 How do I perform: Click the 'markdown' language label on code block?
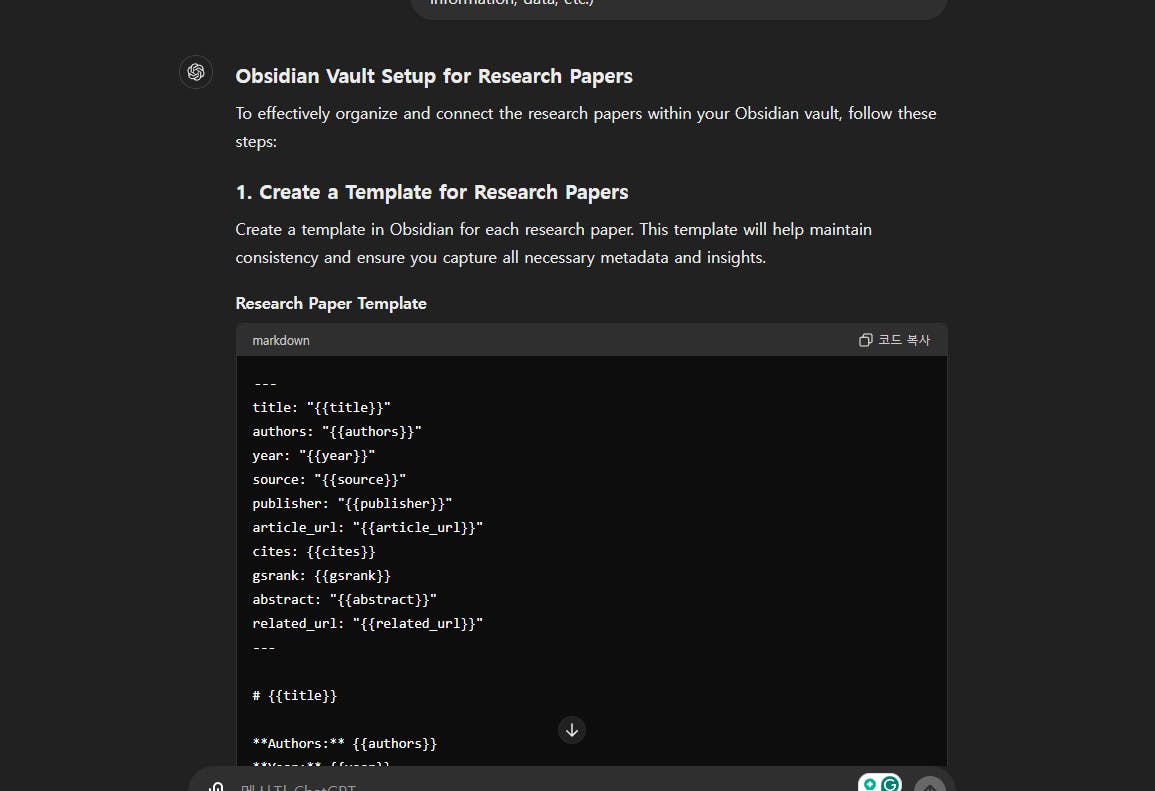(x=281, y=340)
